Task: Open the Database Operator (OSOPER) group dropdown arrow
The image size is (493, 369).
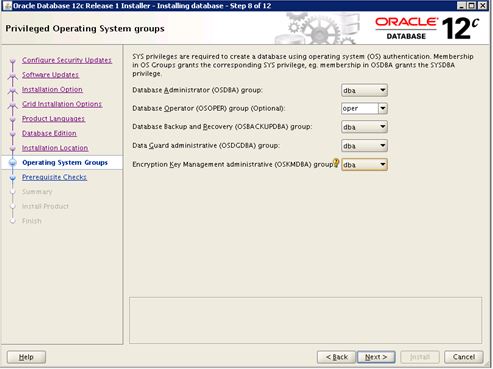Action: (383, 108)
